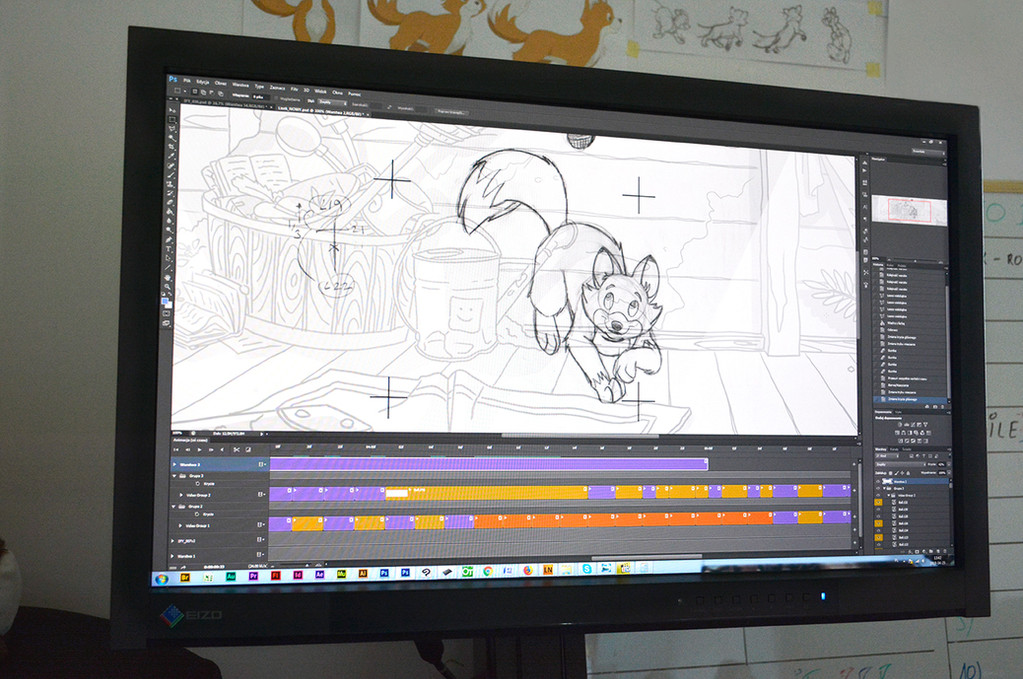Toggle Grupa 3 visibility eye in Layers panel
The image size is (1023, 679).
point(878,489)
